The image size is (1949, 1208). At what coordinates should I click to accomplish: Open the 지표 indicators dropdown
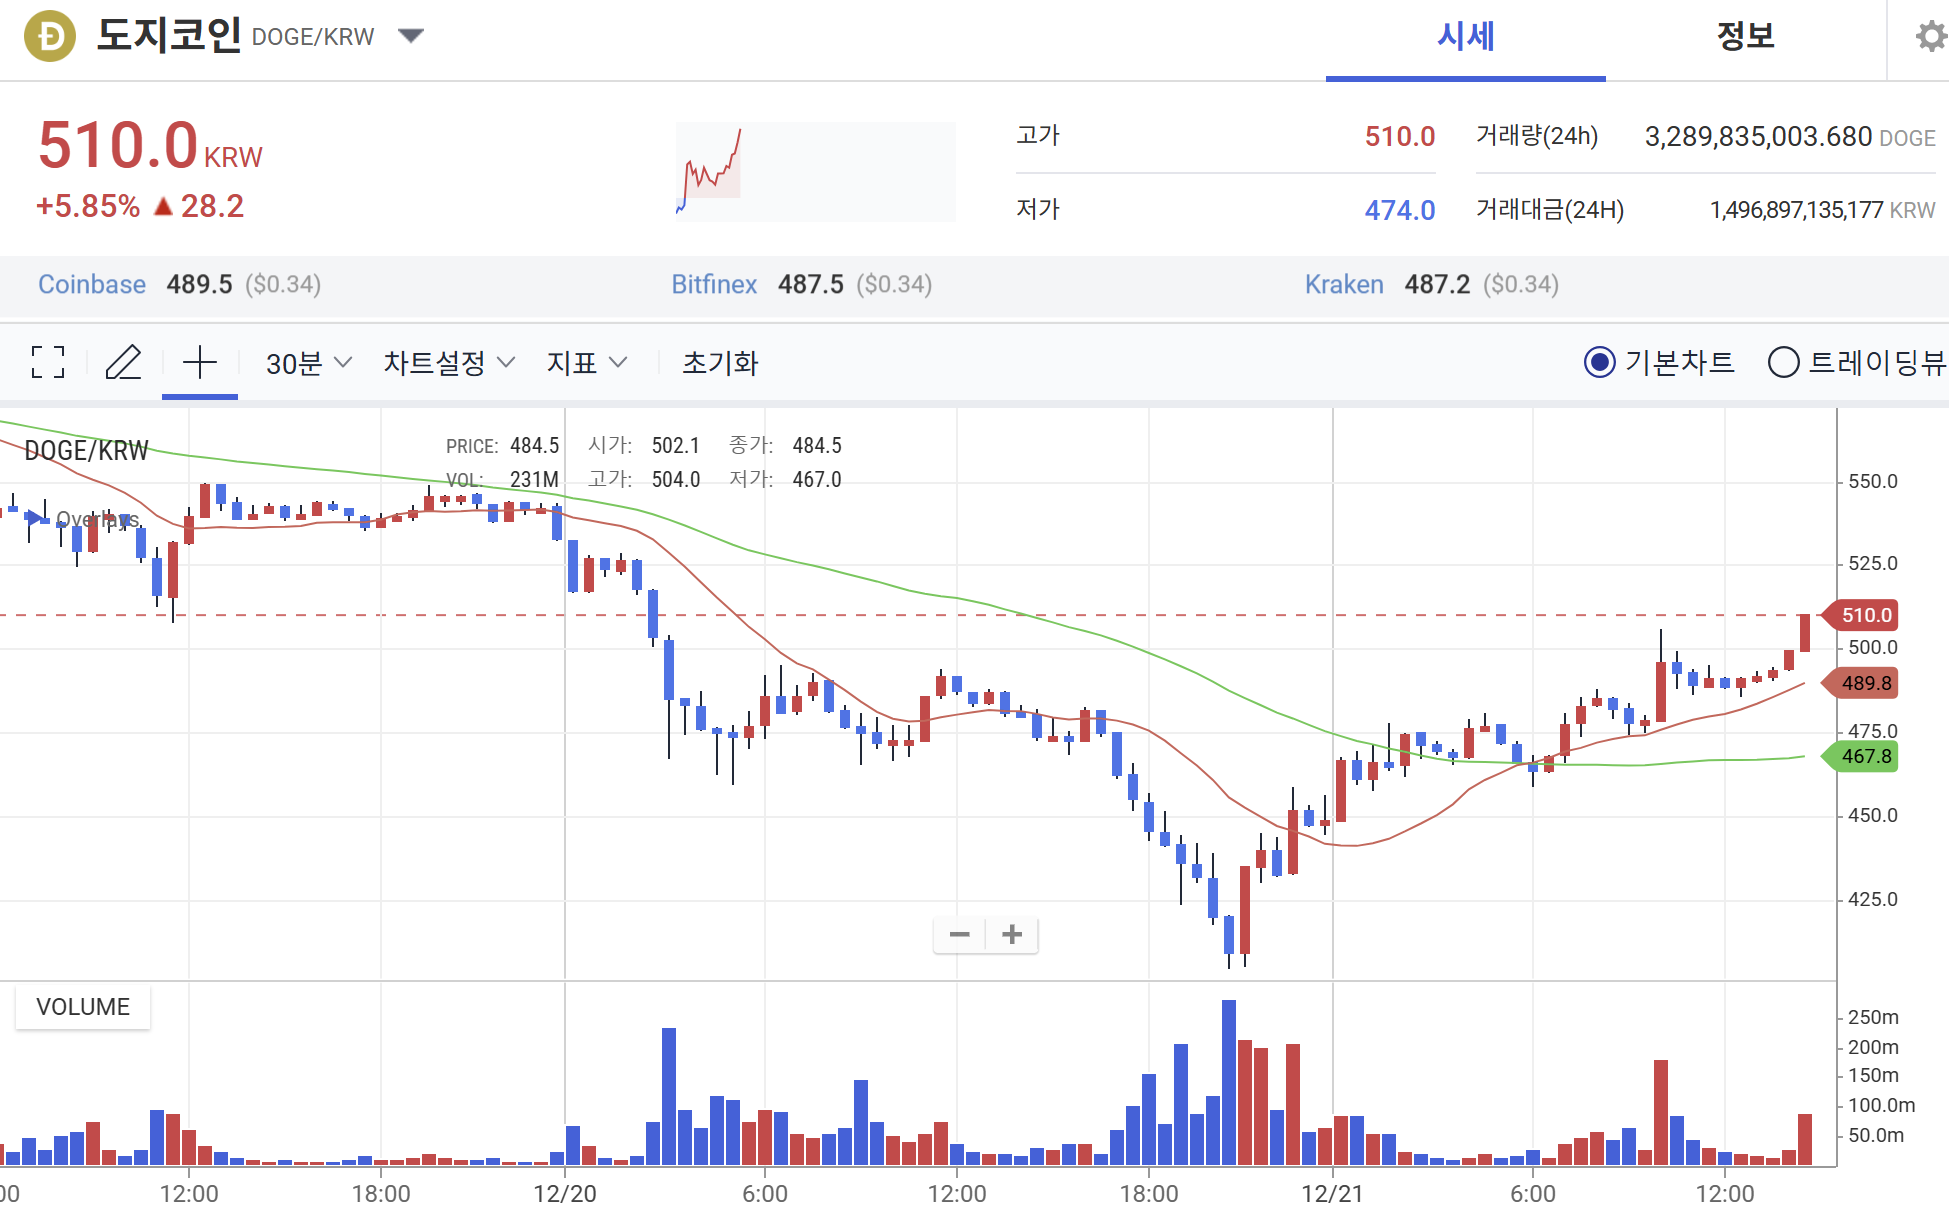(586, 363)
